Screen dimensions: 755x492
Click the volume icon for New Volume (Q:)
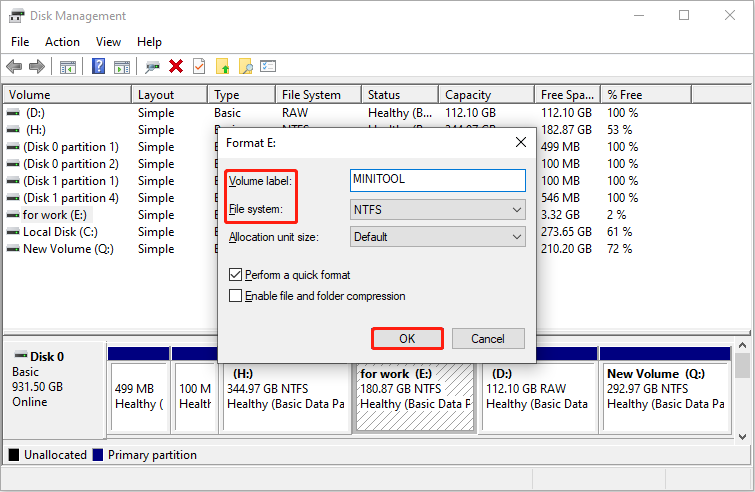point(13,249)
